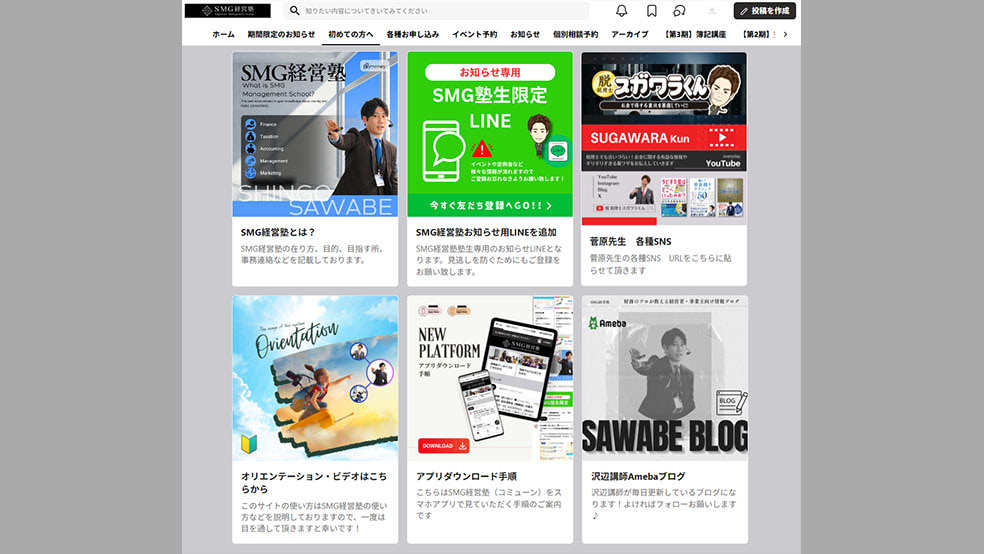Open the chat messages icon
The height and width of the screenshot is (554, 984).
pyautogui.click(x=680, y=11)
